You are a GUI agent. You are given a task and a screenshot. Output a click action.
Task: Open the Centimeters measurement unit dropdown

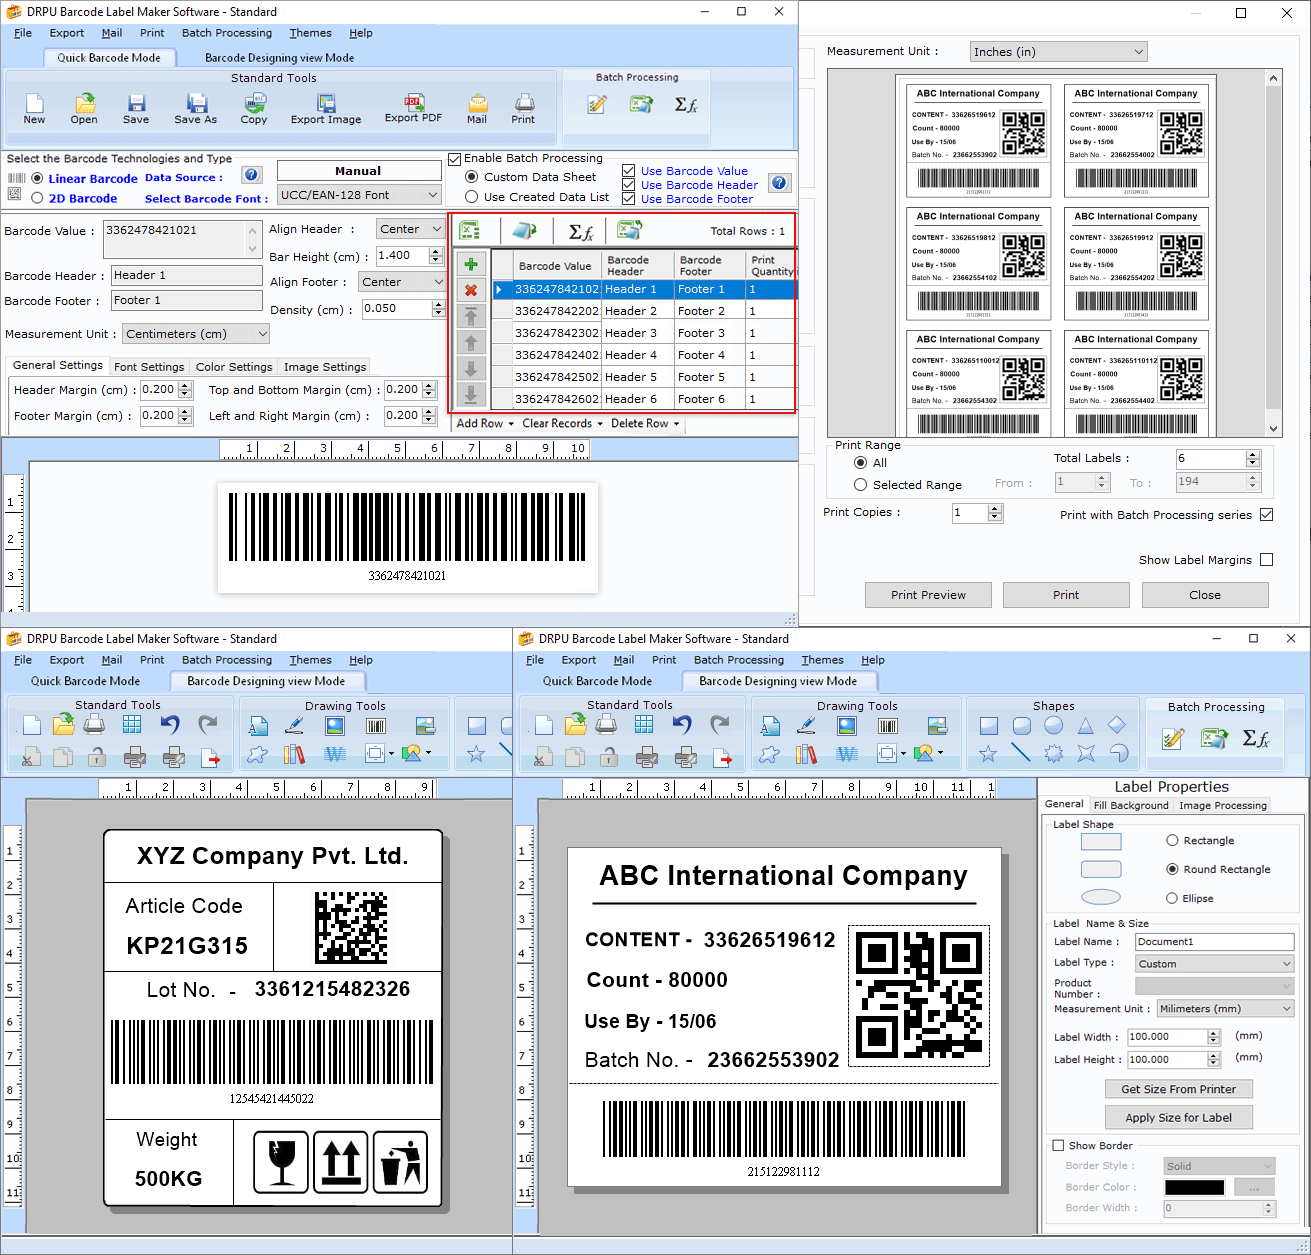point(196,334)
